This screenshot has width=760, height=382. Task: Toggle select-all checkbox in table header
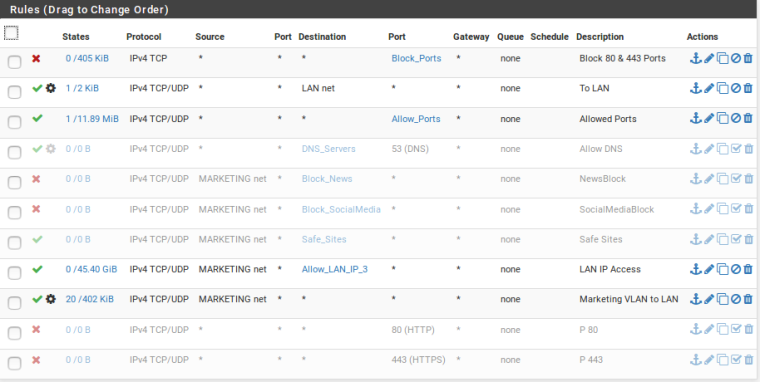coord(11,33)
